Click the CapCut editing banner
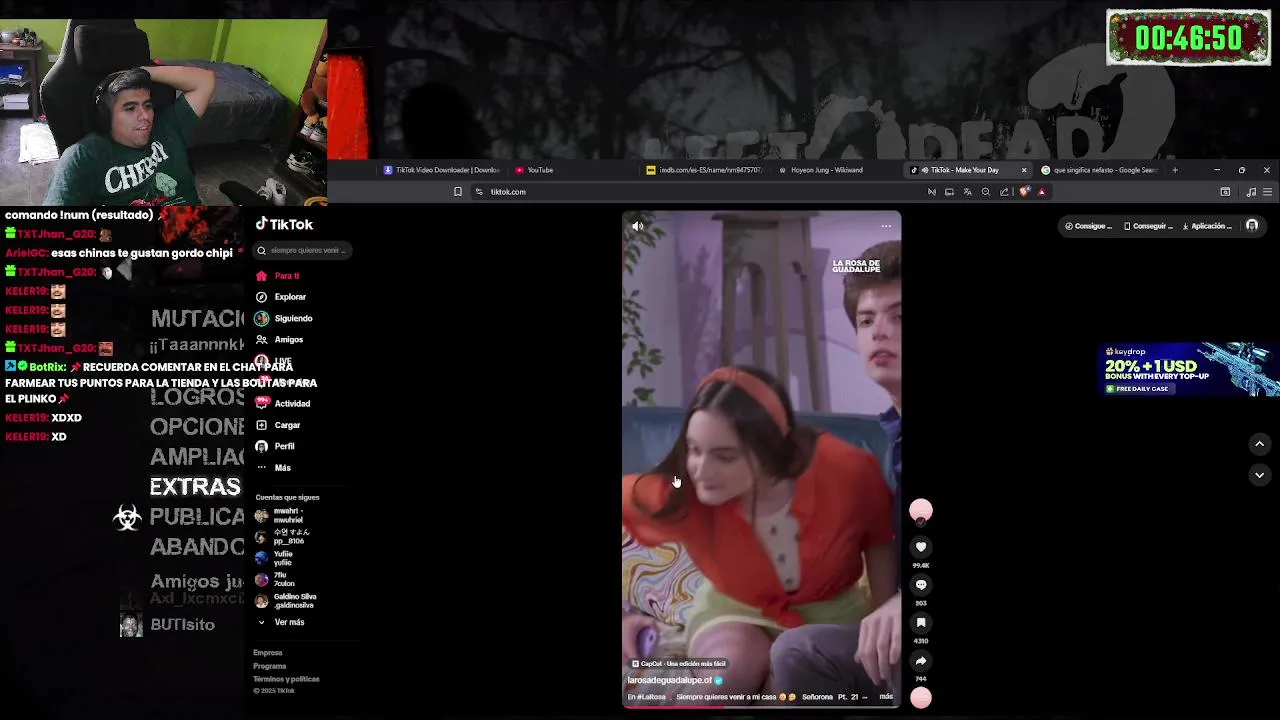The image size is (1280, 720). point(679,664)
